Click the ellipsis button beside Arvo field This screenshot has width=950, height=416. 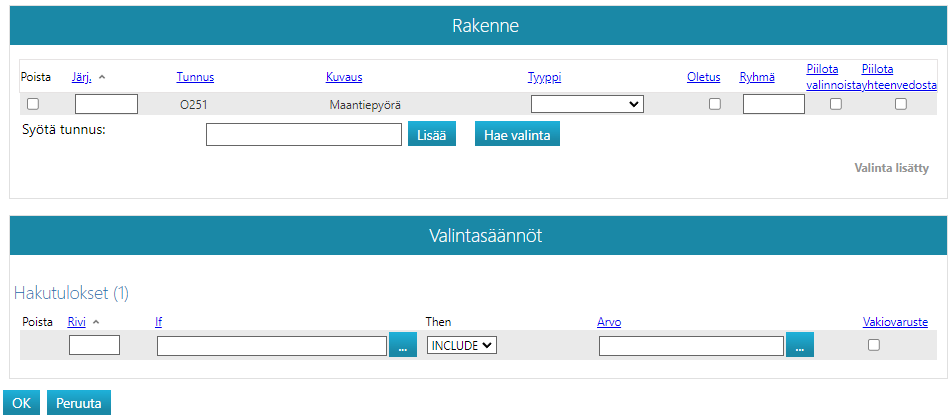[x=800, y=345]
